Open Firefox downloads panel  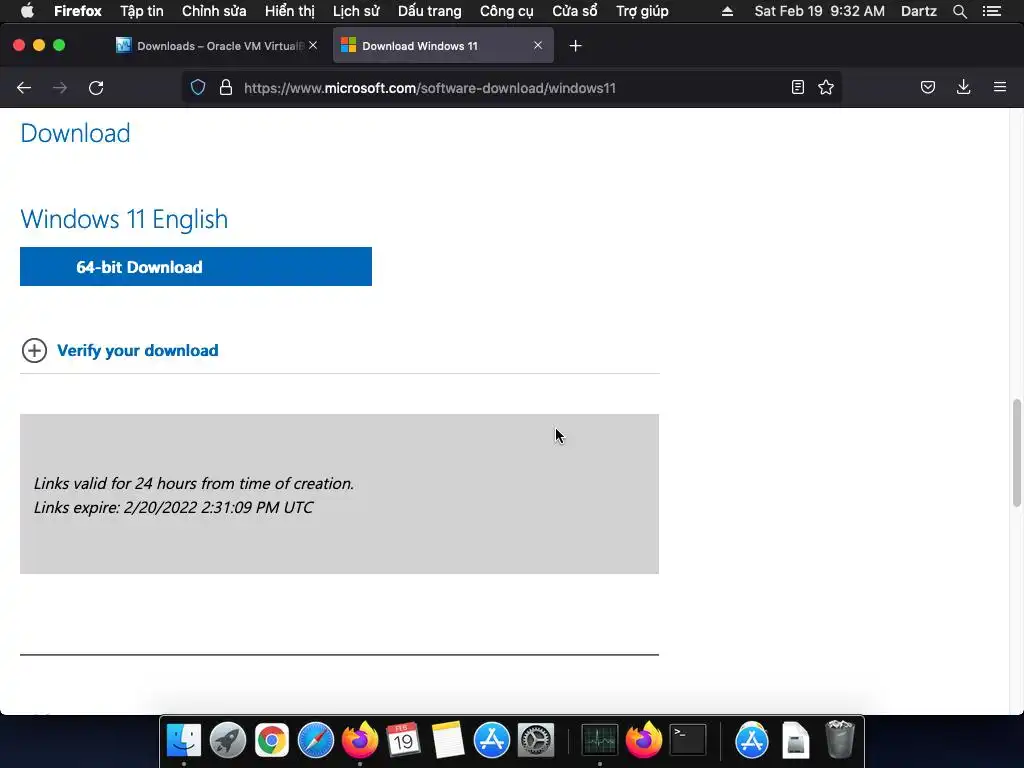[x=963, y=88]
